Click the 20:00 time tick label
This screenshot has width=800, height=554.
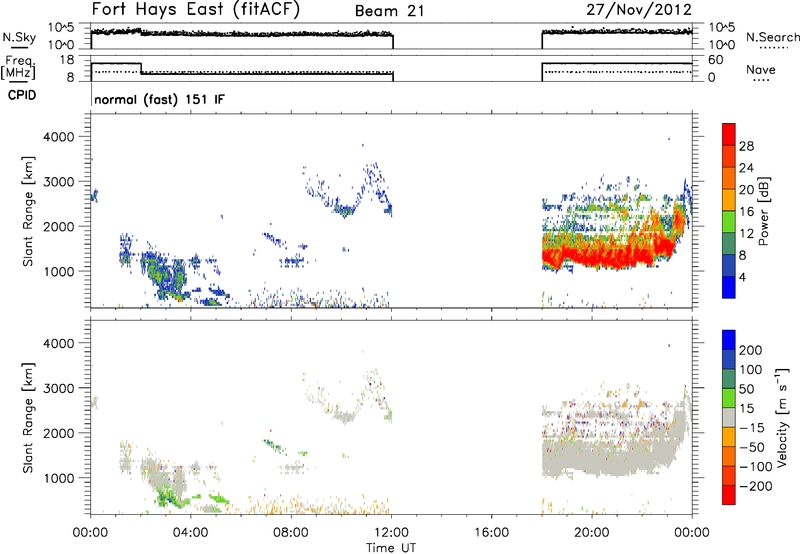pos(592,533)
